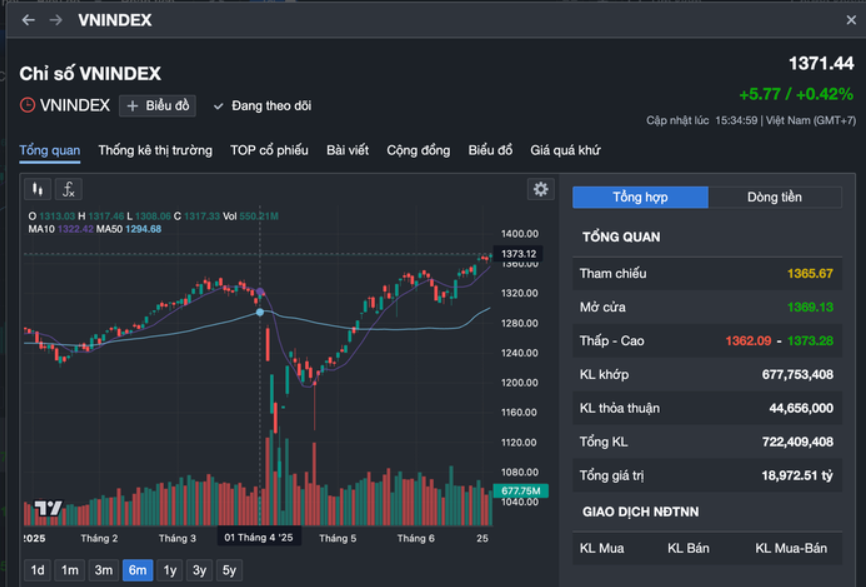Set chart range to 3m
The image size is (866, 587).
click(104, 570)
